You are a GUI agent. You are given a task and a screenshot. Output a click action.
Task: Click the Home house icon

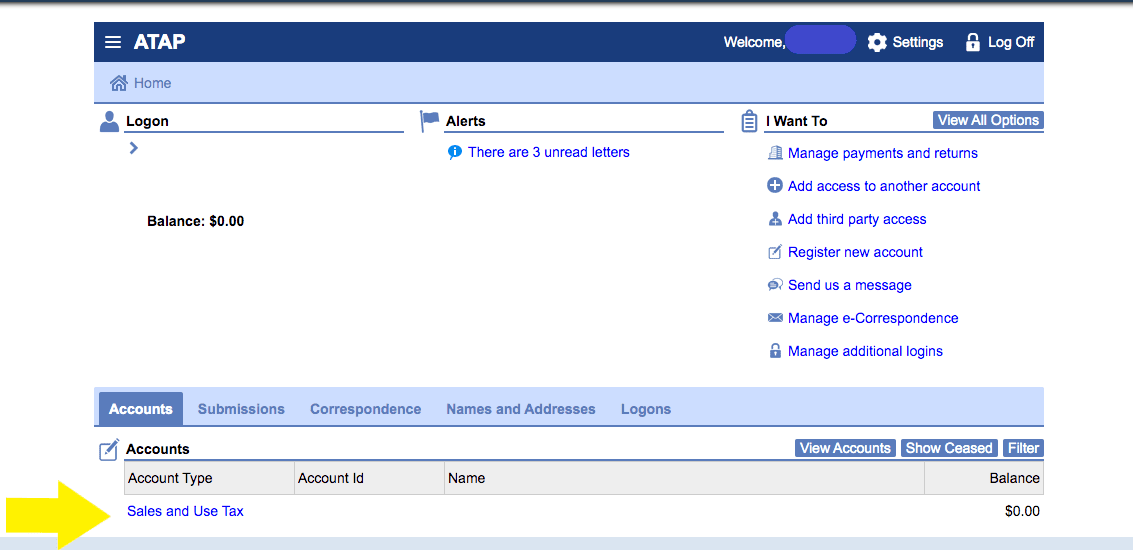tap(119, 82)
